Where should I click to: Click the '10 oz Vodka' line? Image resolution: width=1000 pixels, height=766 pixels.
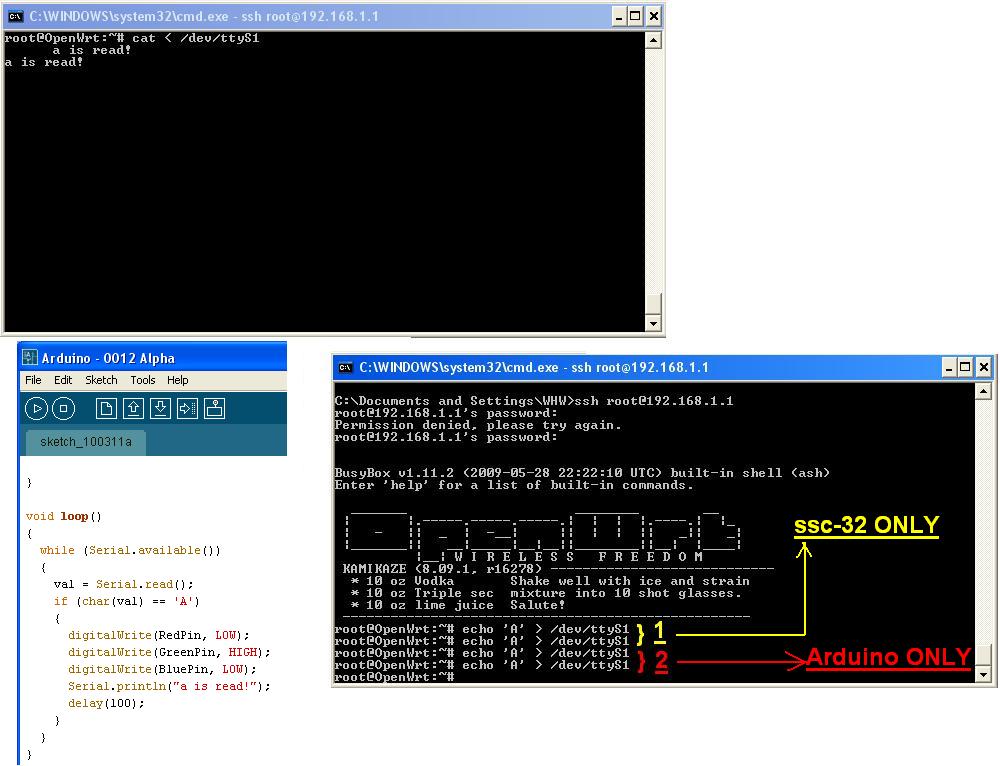tap(402, 581)
